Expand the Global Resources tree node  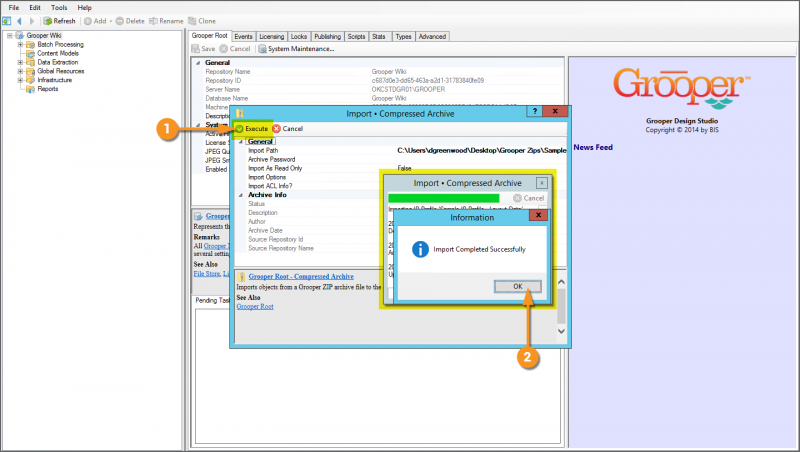click(x=20, y=71)
